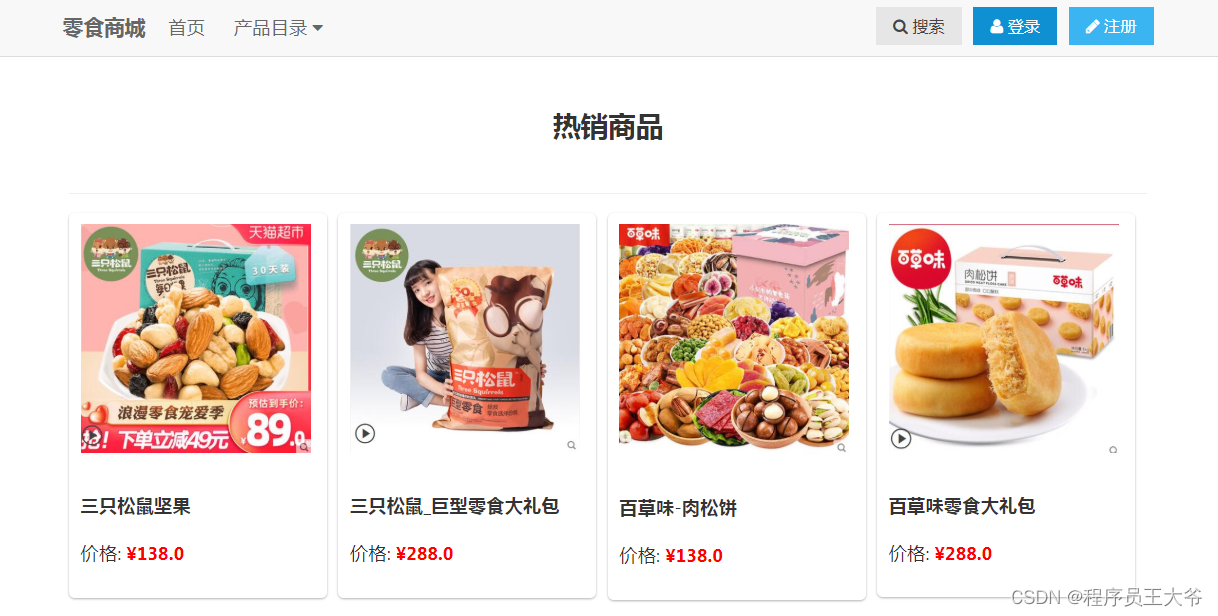Screen dimensions: 1218x616
Task: Click zoom magnifier on 百草味-肉松饼 image
Action: [x=842, y=447]
